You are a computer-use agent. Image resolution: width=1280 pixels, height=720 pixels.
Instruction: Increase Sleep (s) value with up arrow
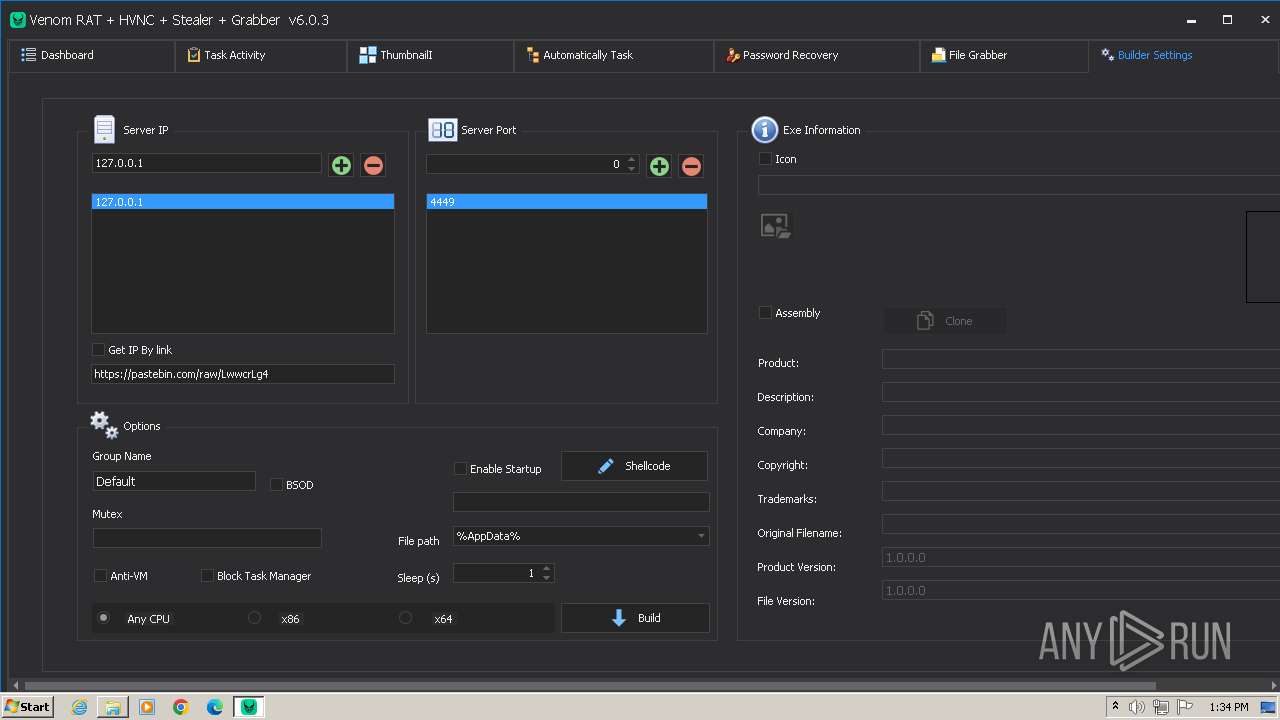coord(546,569)
